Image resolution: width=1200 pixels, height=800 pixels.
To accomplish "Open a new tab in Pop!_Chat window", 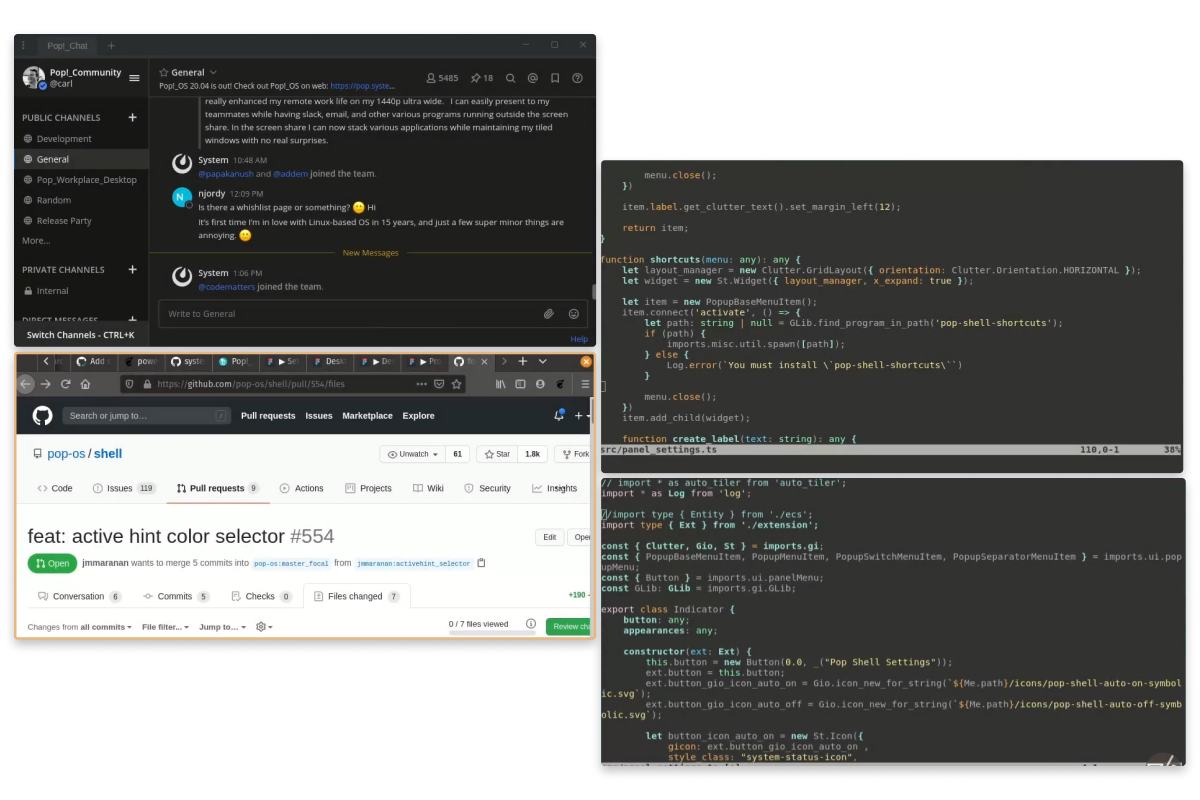I will click(111, 46).
